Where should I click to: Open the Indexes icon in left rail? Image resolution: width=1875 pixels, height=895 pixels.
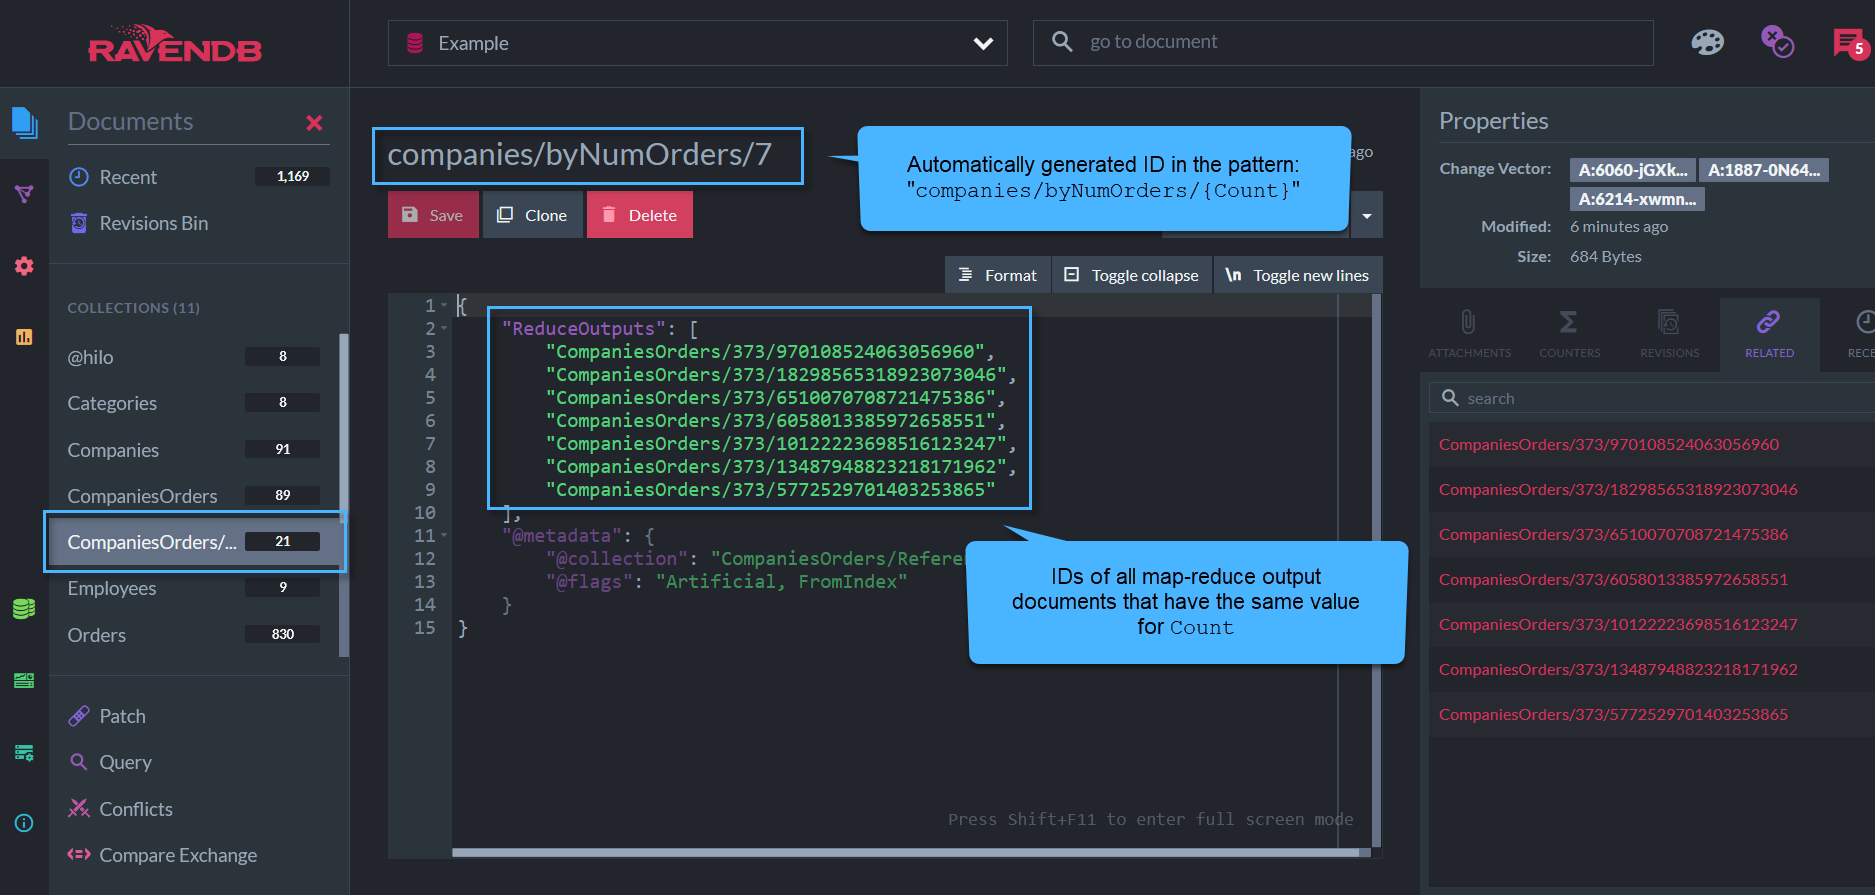click(x=24, y=194)
